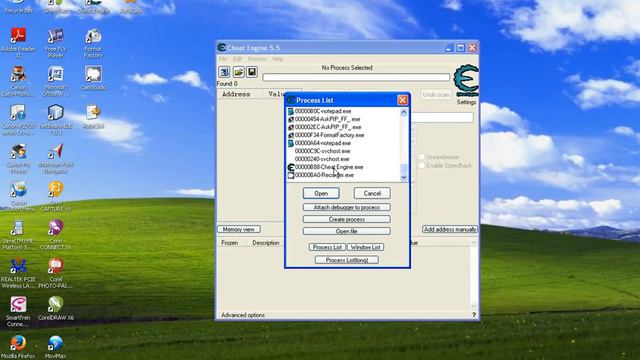640x360 pixels.
Task: Open the Edit menu in Cheat Engine
Action: [x=237, y=59]
